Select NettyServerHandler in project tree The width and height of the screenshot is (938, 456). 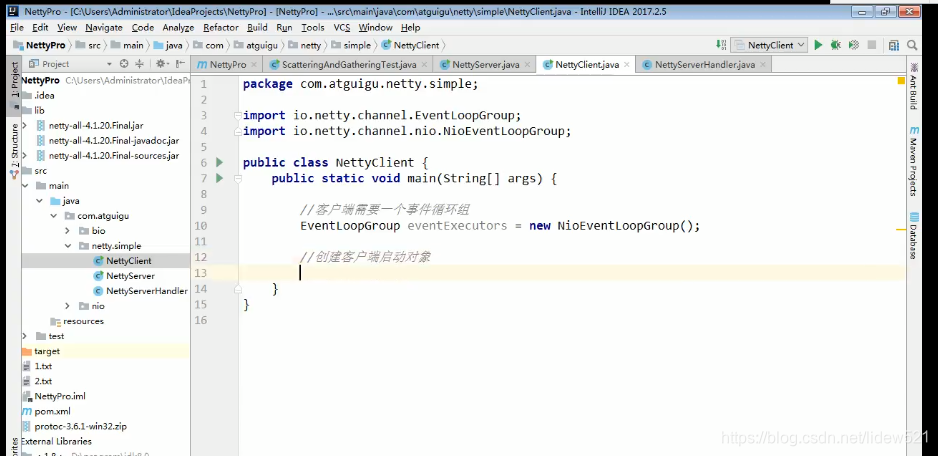(147, 291)
